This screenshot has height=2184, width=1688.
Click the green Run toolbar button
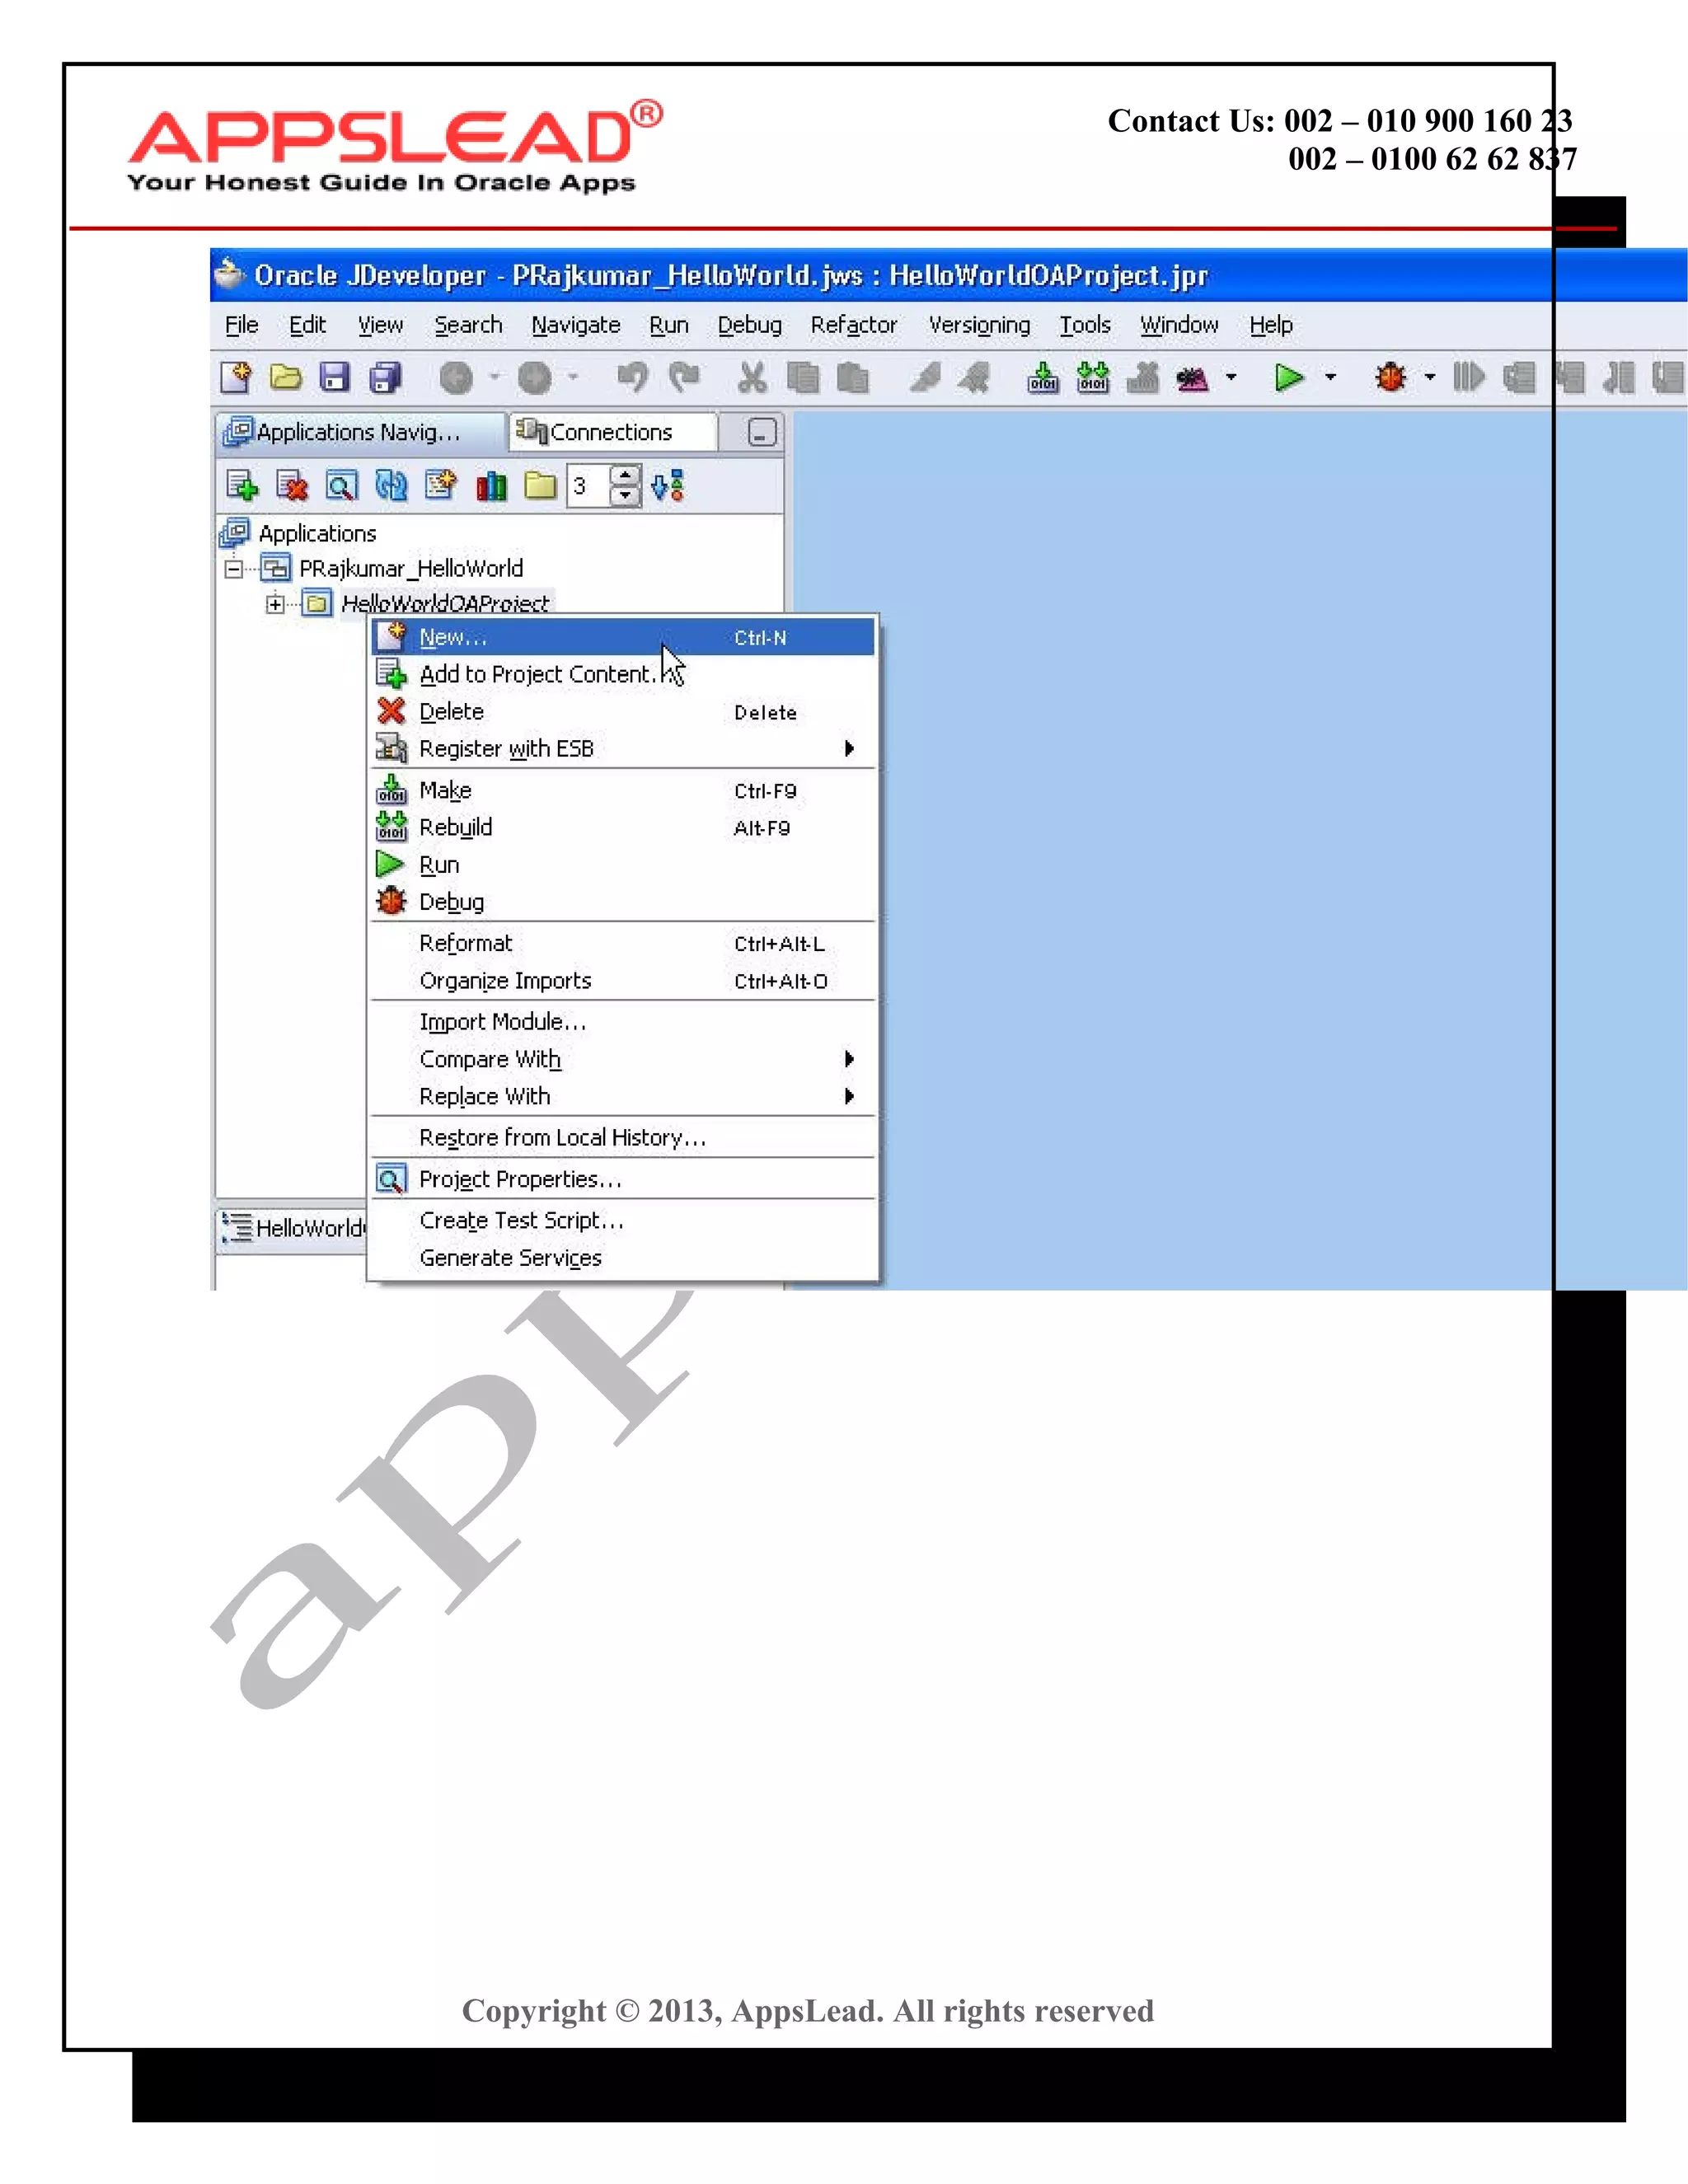pyautogui.click(x=1288, y=378)
